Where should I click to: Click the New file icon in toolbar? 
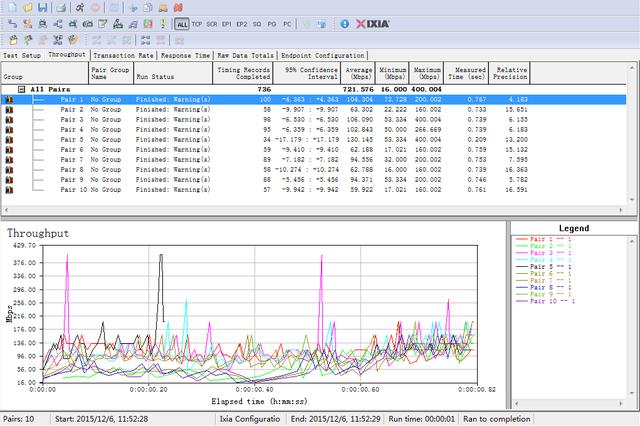(10, 8)
